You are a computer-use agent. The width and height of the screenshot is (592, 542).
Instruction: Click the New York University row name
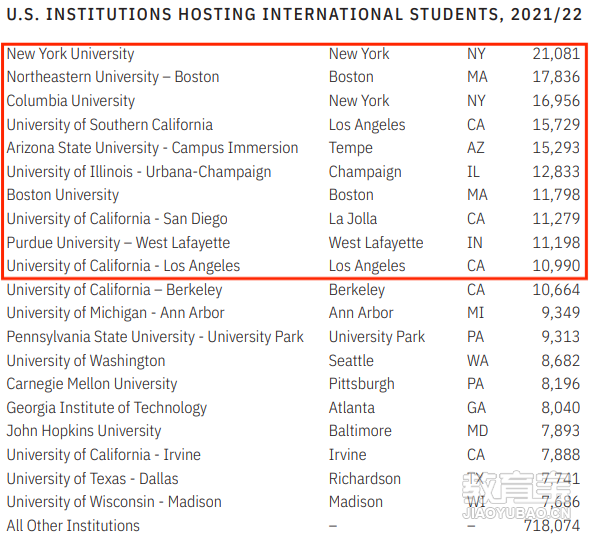coord(71,54)
